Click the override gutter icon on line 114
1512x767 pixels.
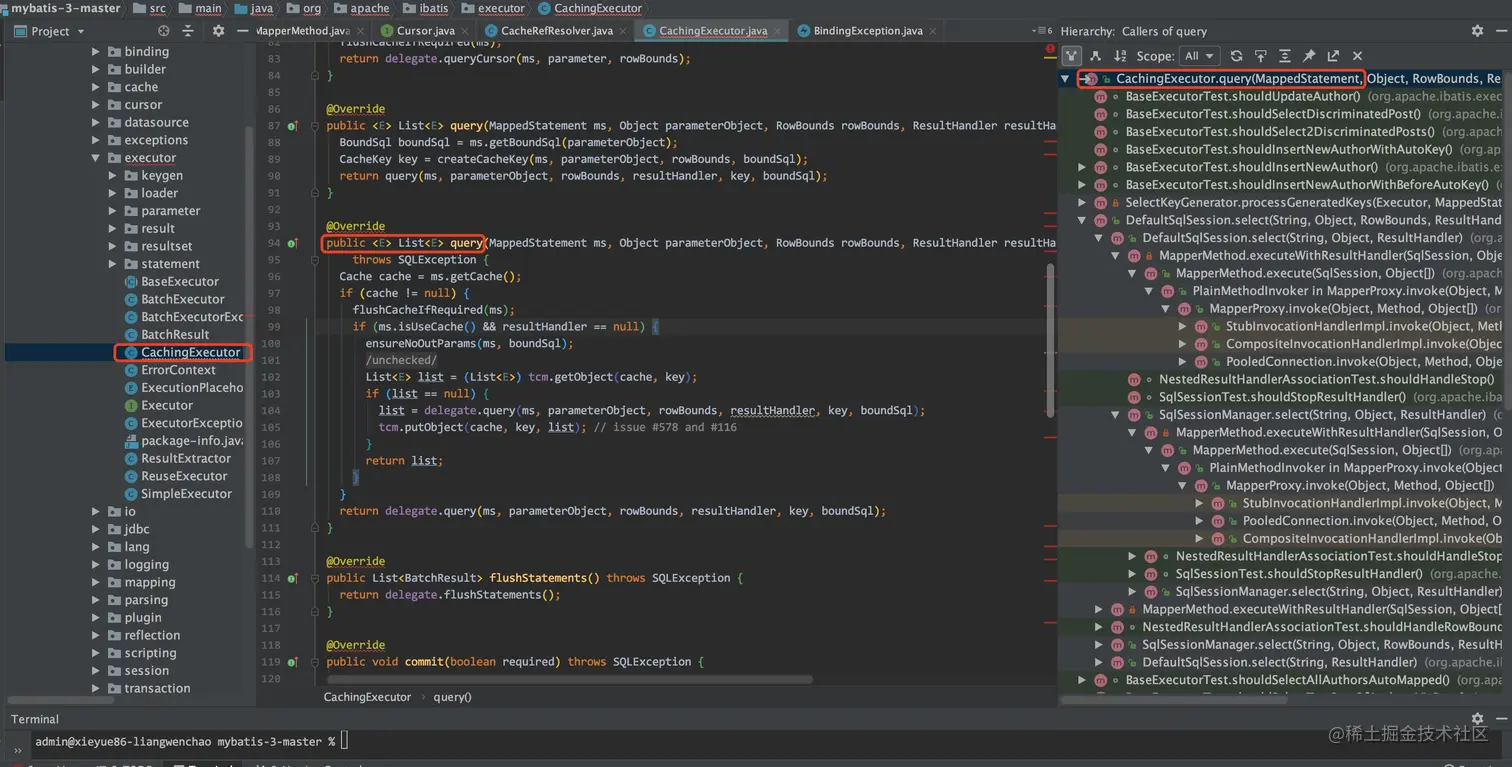pos(293,579)
